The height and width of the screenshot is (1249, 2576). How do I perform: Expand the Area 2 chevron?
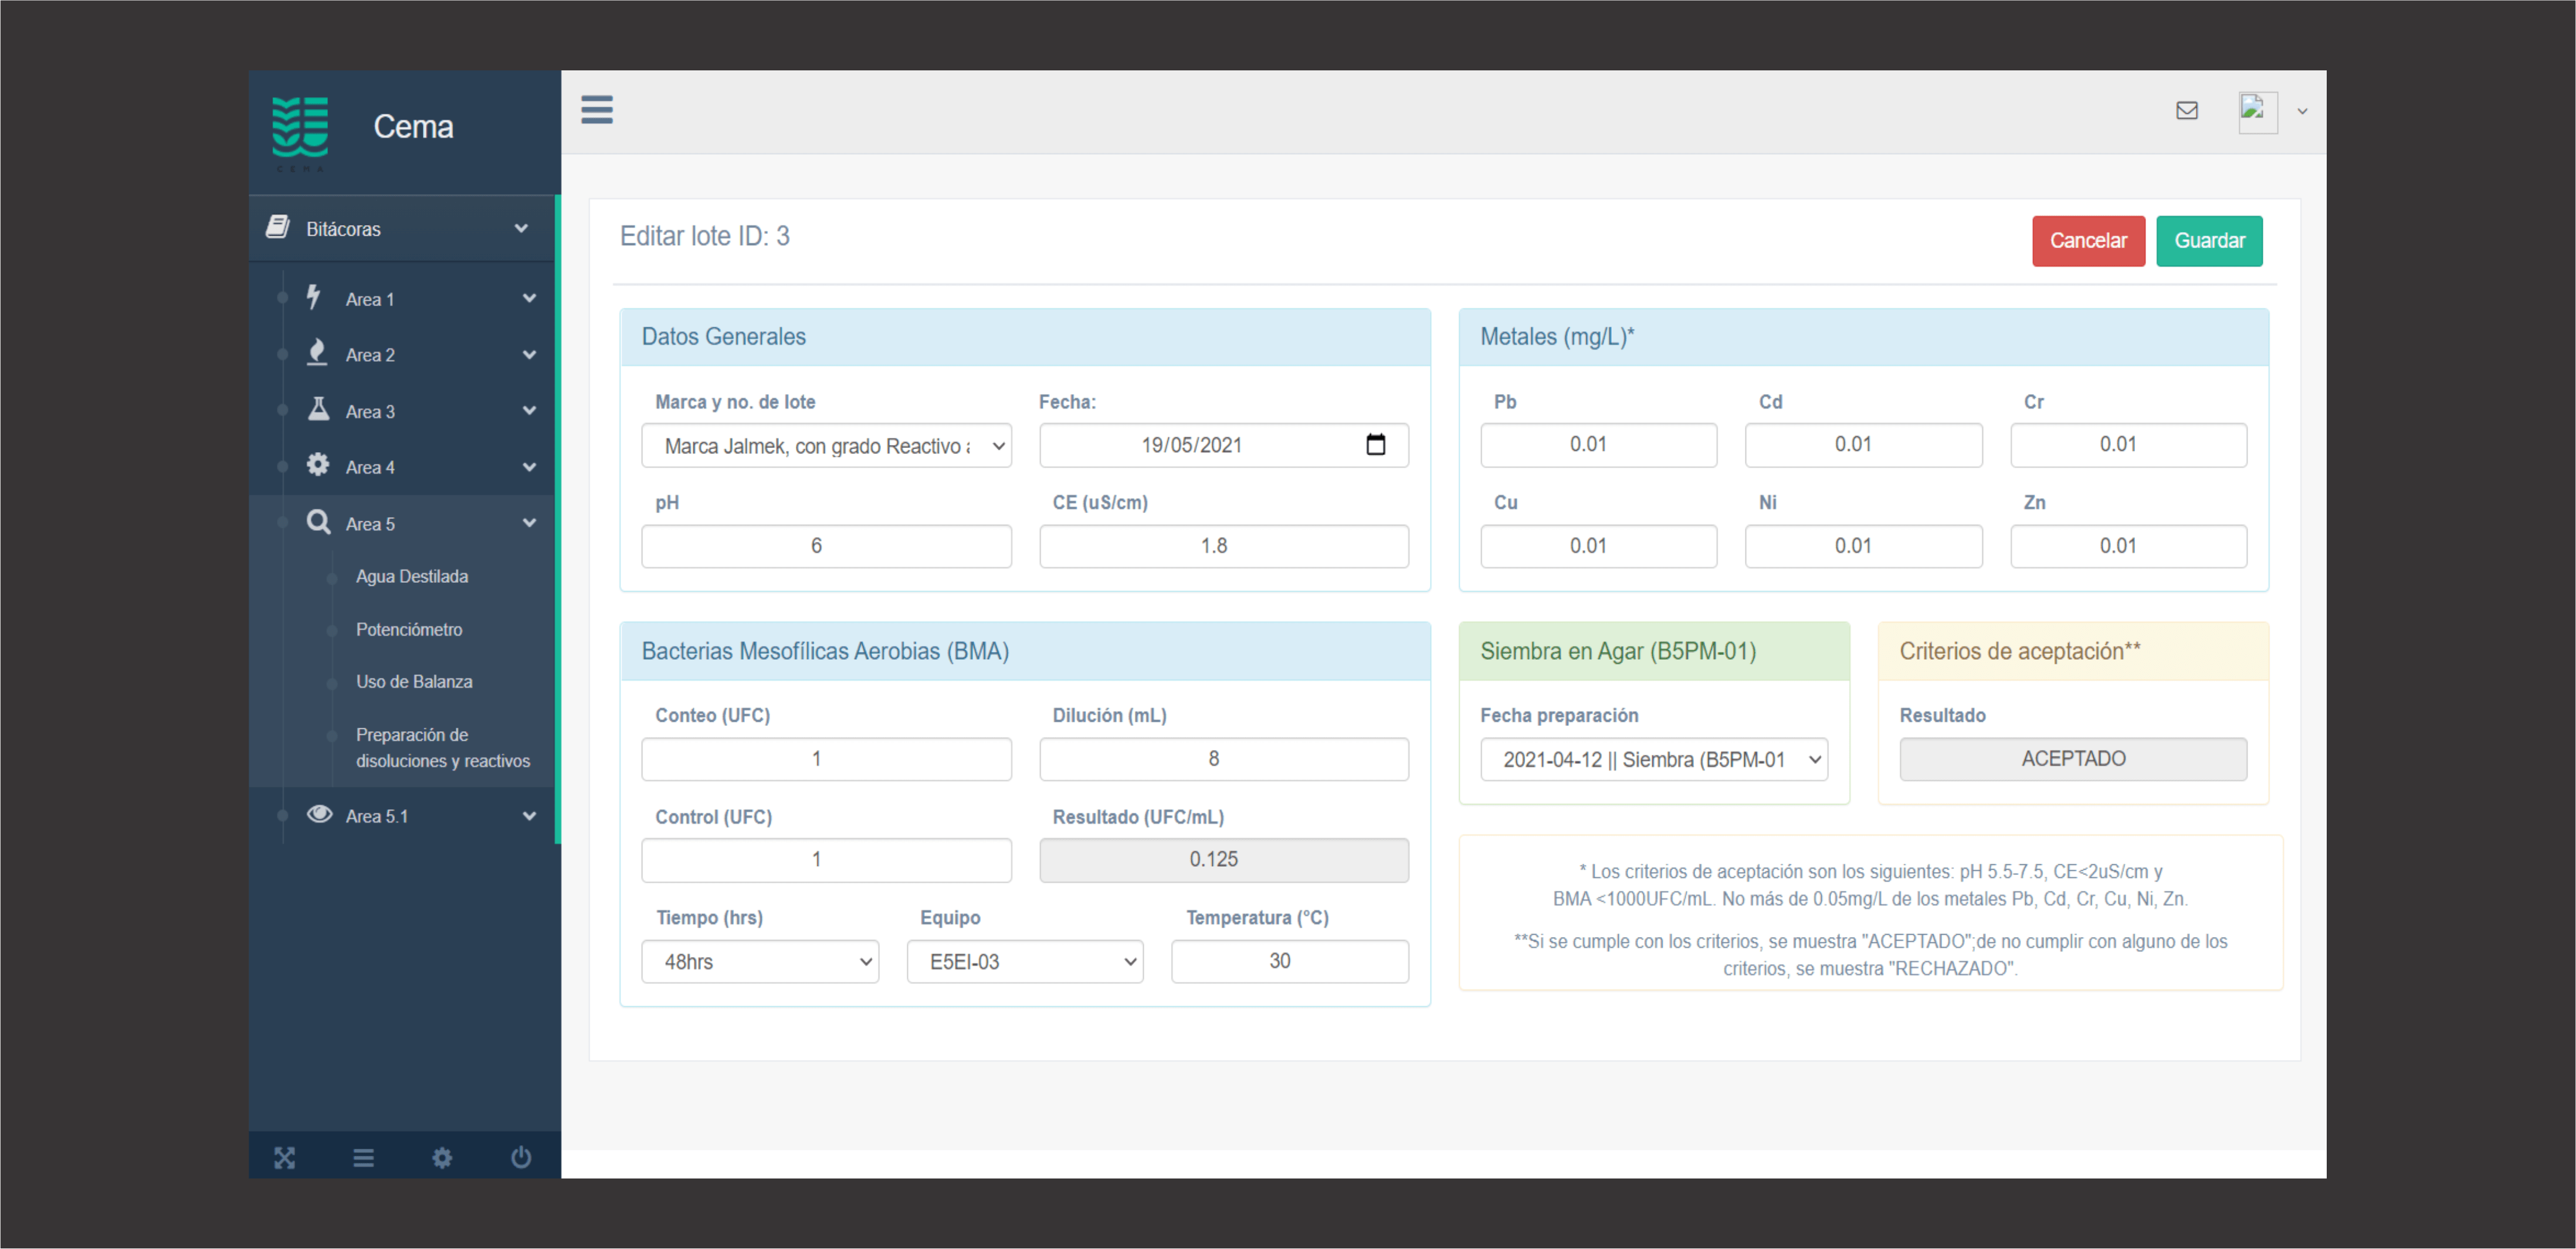529,354
